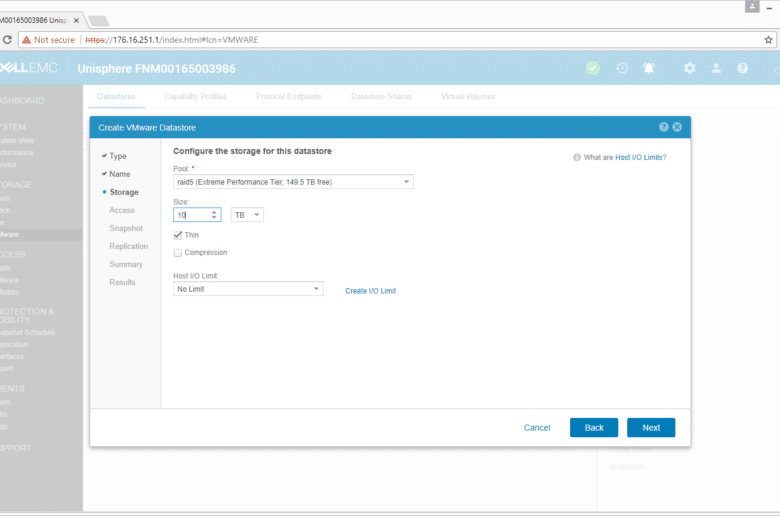Viewport: 780px width, 516px height.
Task: Toggle the Thin checkbox
Action: pyautogui.click(x=178, y=235)
